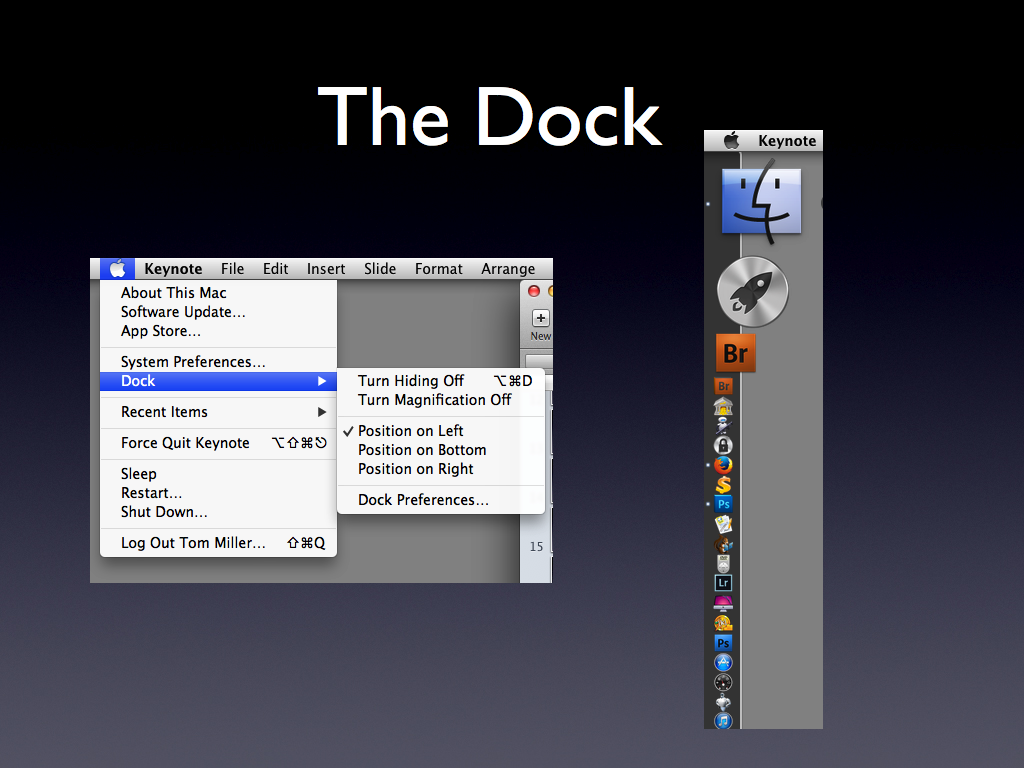Choose About This Mac
The width and height of the screenshot is (1024, 768).
pyautogui.click(x=218, y=293)
